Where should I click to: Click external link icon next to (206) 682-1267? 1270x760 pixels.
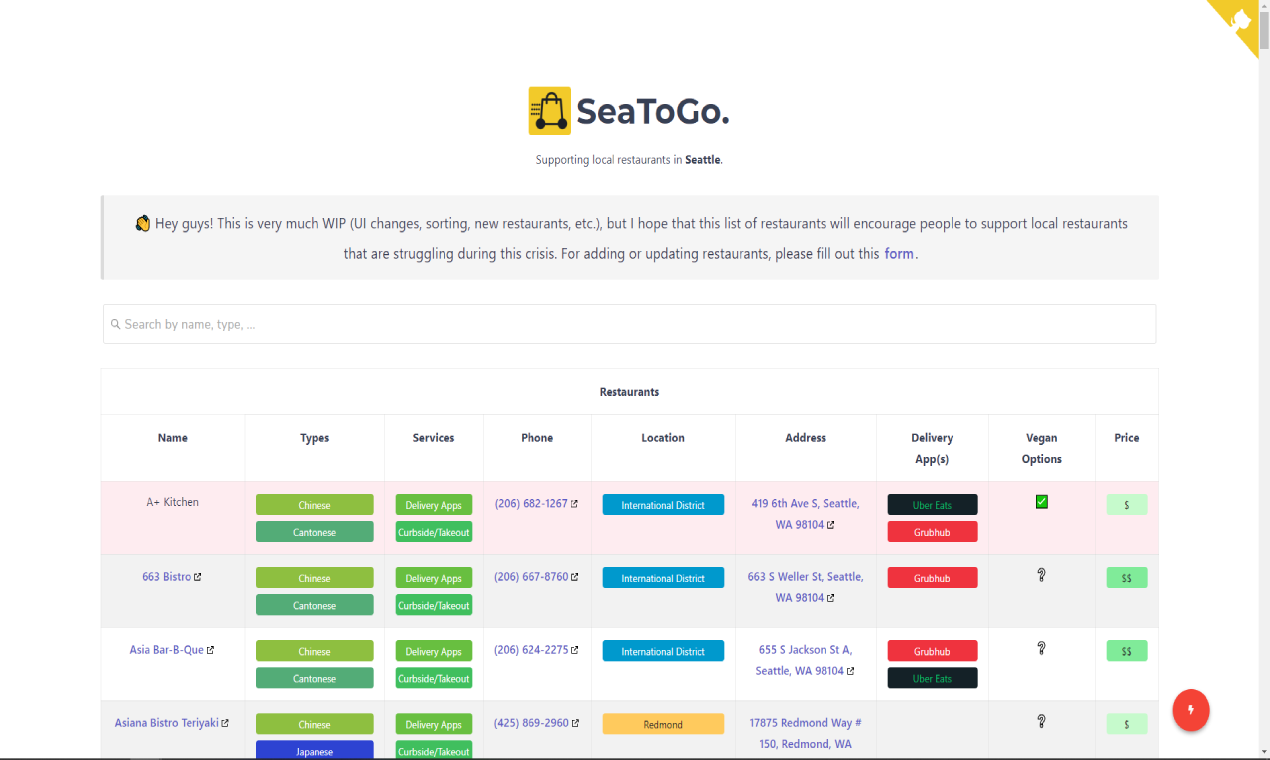coord(575,503)
